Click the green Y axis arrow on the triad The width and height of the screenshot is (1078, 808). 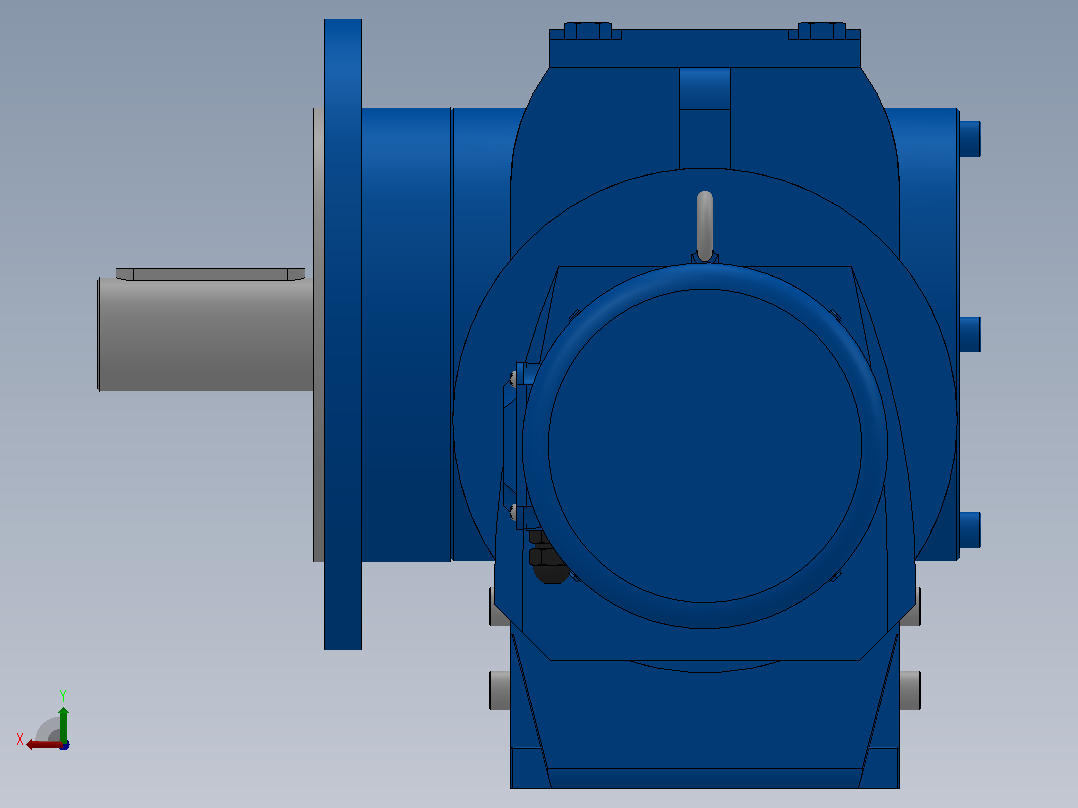63,723
